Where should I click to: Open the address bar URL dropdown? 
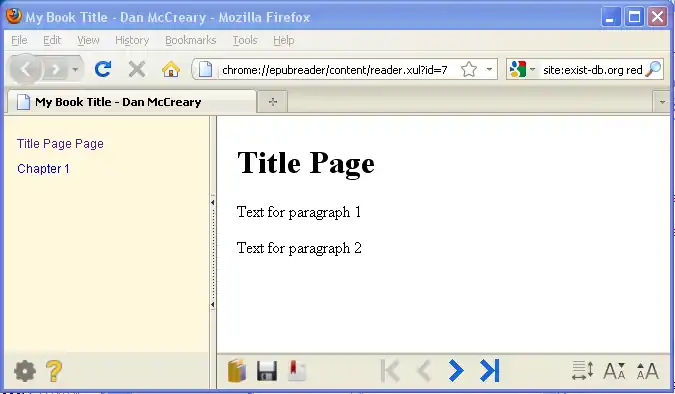[489, 69]
